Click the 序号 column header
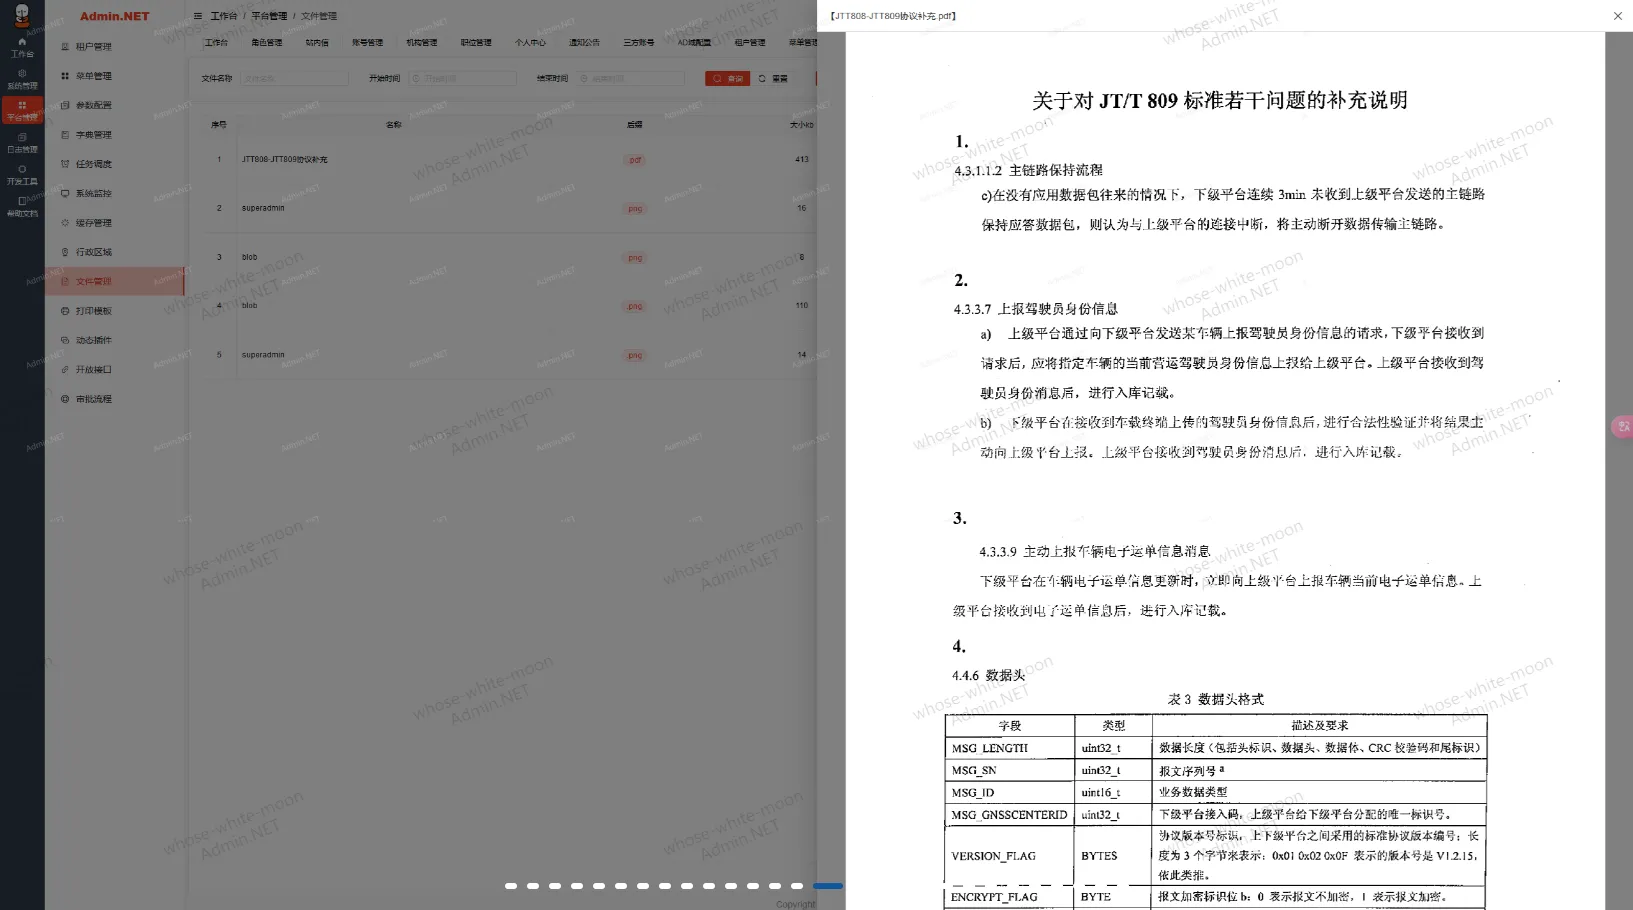 click(219, 125)
